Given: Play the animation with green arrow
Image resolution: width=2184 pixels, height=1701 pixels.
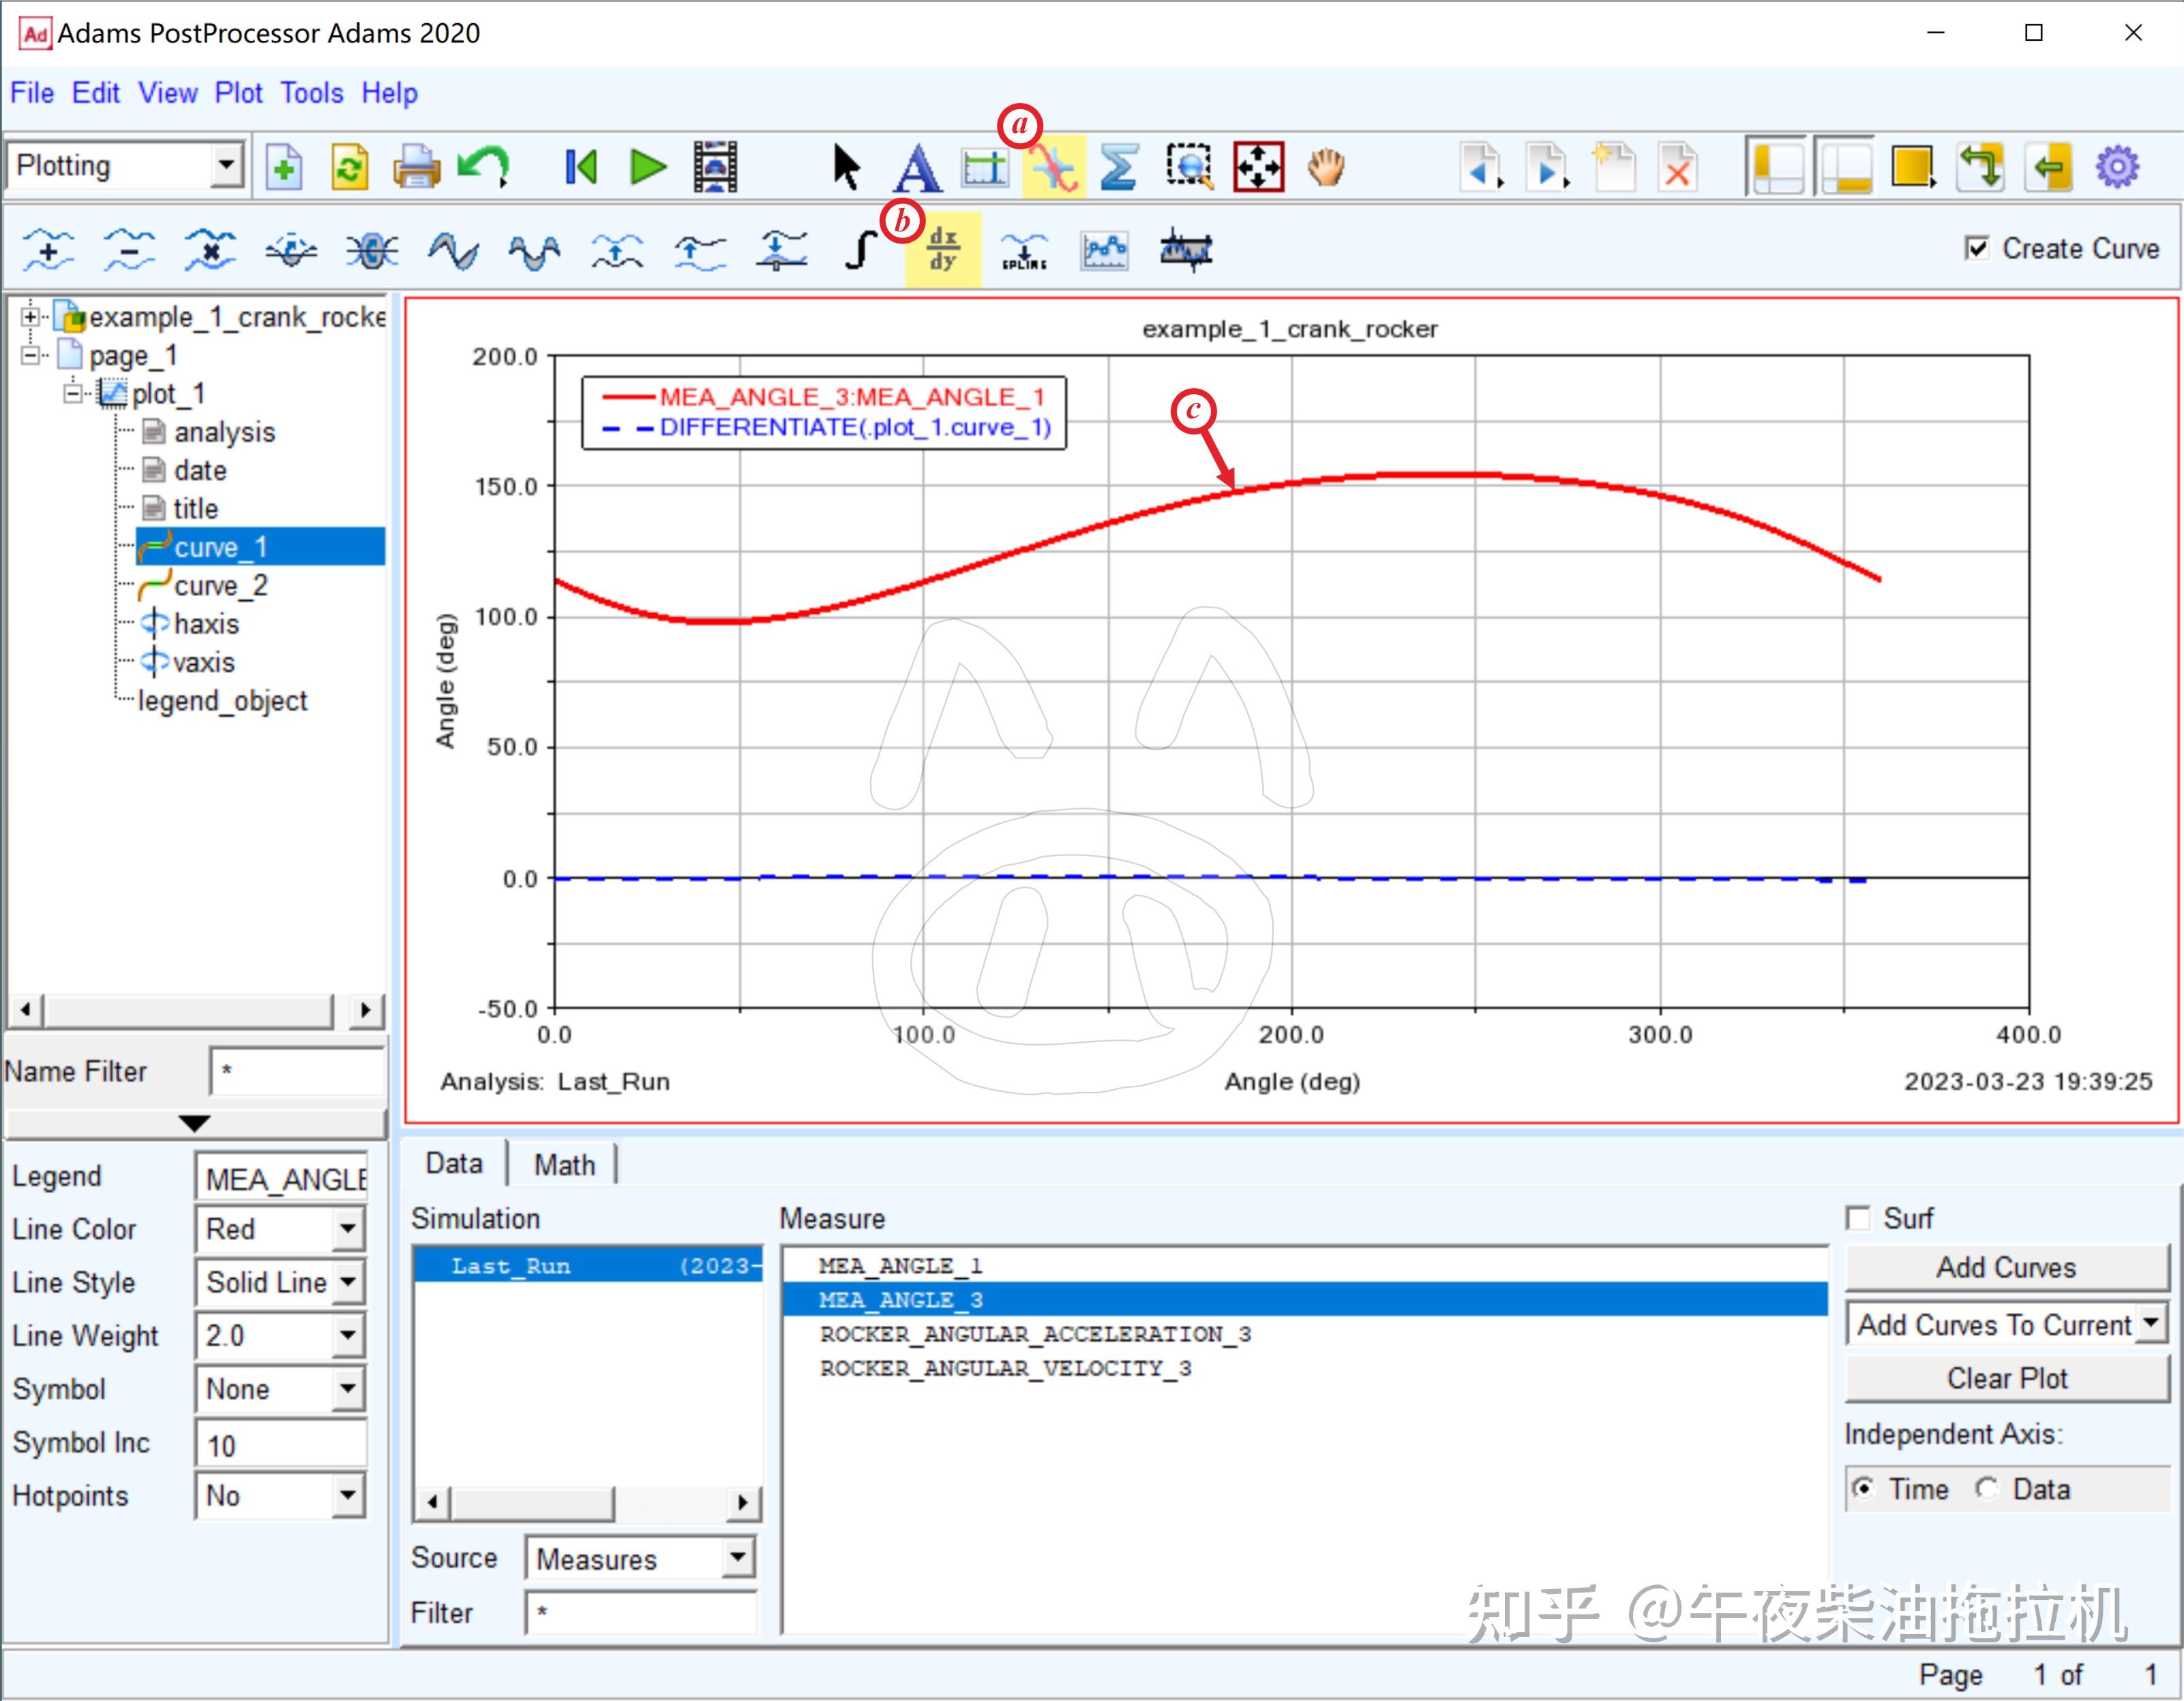Looking at the screenshot, I should pyautogui.click(x=648, y=167).
